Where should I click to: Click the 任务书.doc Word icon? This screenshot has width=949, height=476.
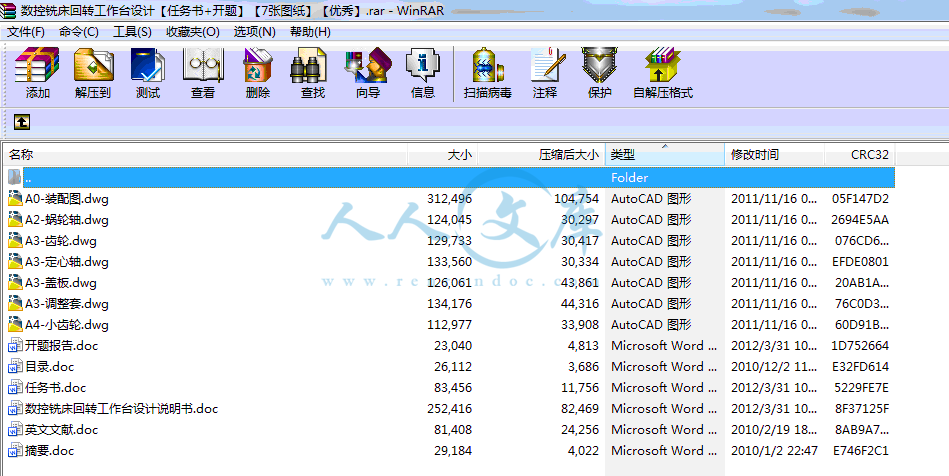tap(15, 388)
